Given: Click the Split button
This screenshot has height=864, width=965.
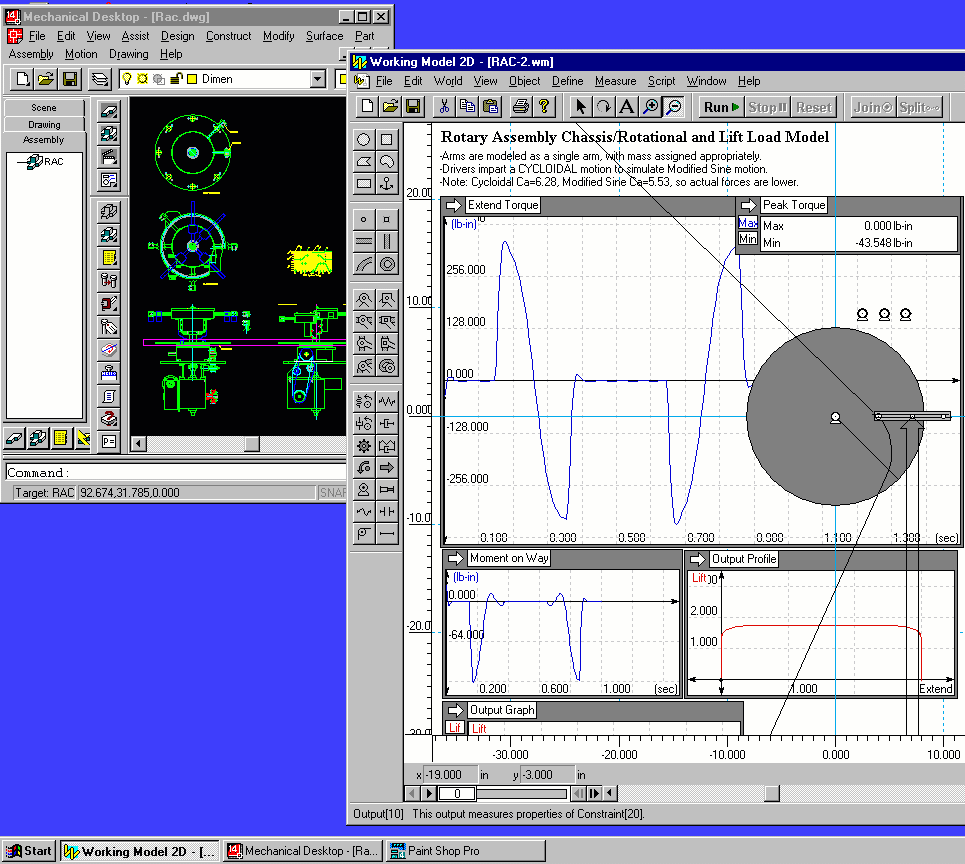Looking at the screenshot, I should pos(919,107).
